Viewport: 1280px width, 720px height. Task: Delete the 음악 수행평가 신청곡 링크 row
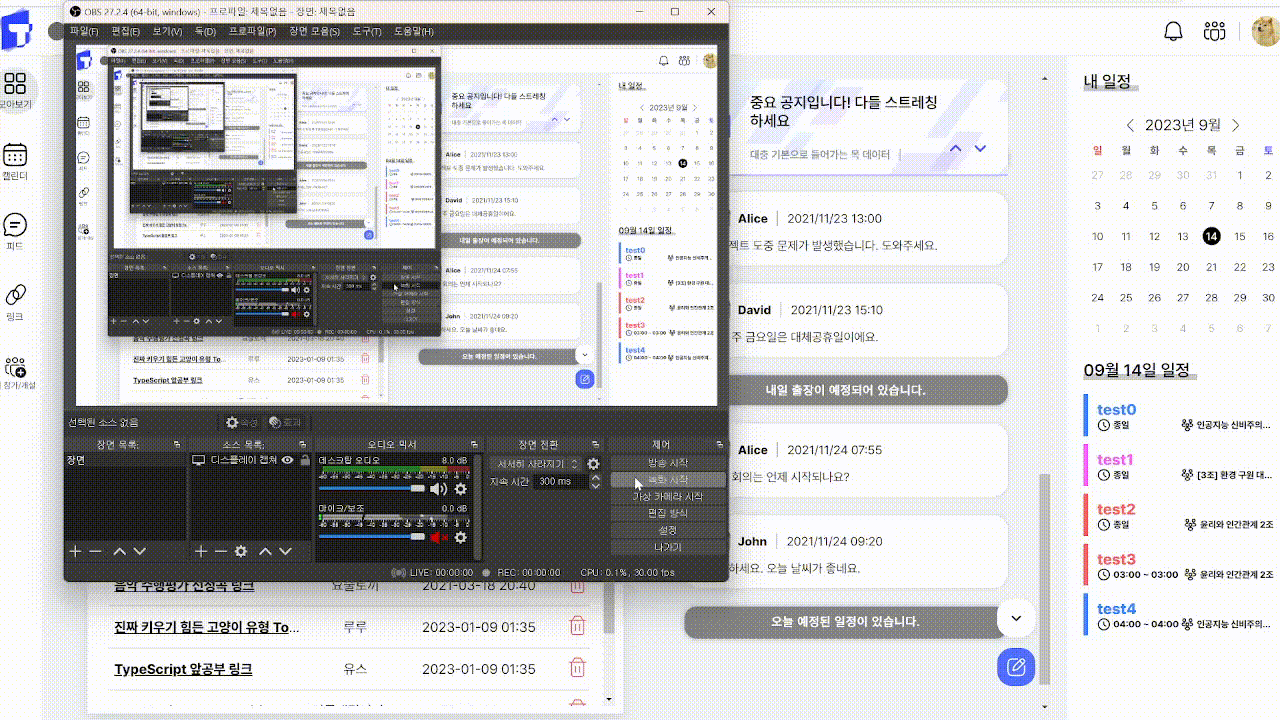pyautogui.click(x=577, y=586)
